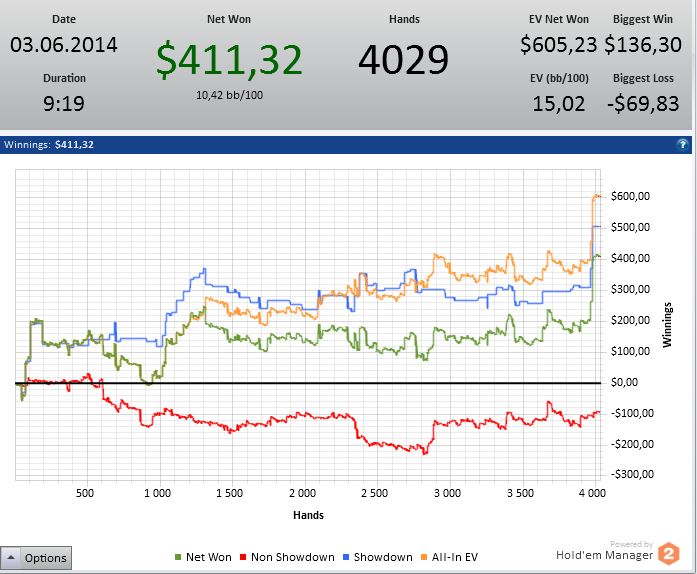
Task: Click the -$300,00 axis label
Action: coord(632,474)
